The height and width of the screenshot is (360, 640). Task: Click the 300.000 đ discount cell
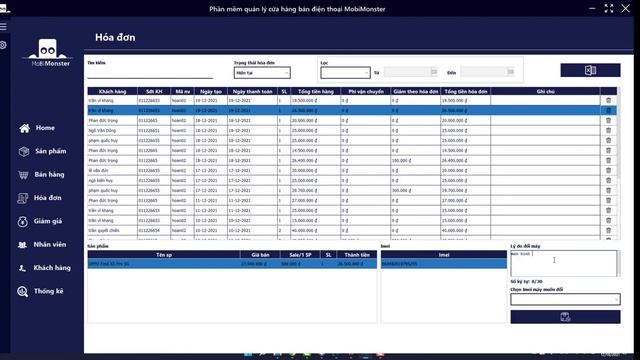click(x=416, y=191)
